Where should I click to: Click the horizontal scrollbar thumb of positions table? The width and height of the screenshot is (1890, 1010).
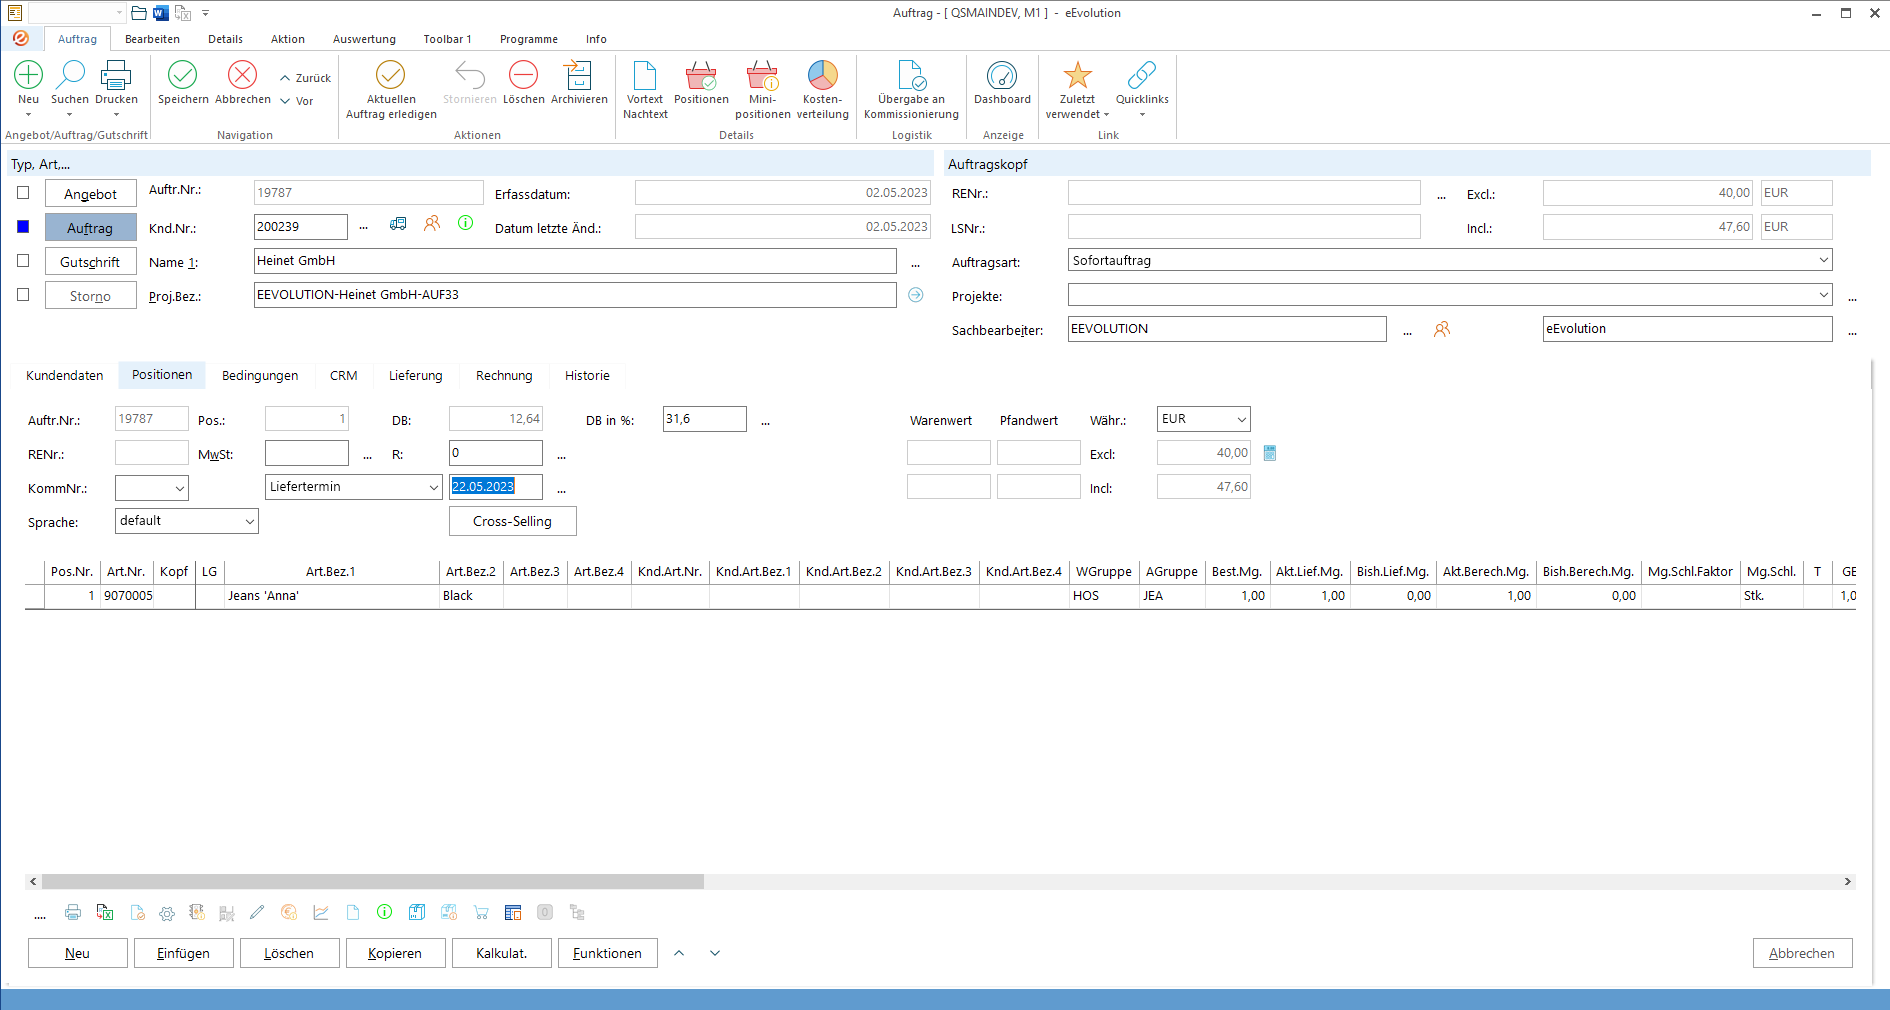click(x=372, y=882)
